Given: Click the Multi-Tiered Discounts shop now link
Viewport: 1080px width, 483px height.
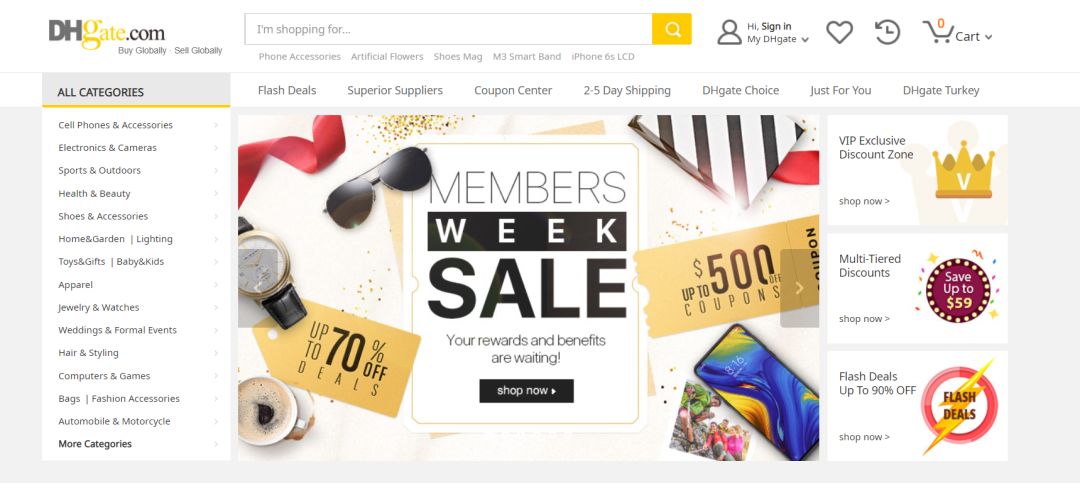Looking at the screenshot, I should (x=864, y=319).
